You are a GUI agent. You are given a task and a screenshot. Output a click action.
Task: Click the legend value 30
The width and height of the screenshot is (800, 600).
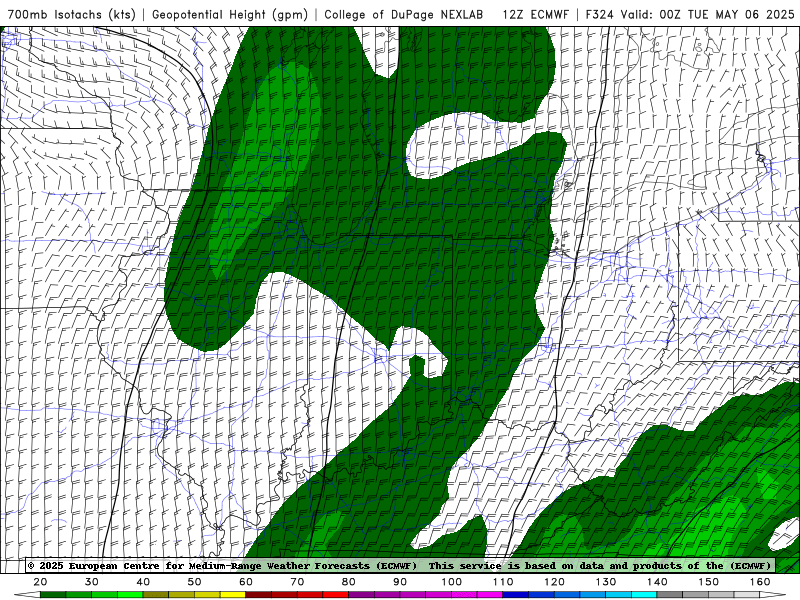[x=92, y=582]
